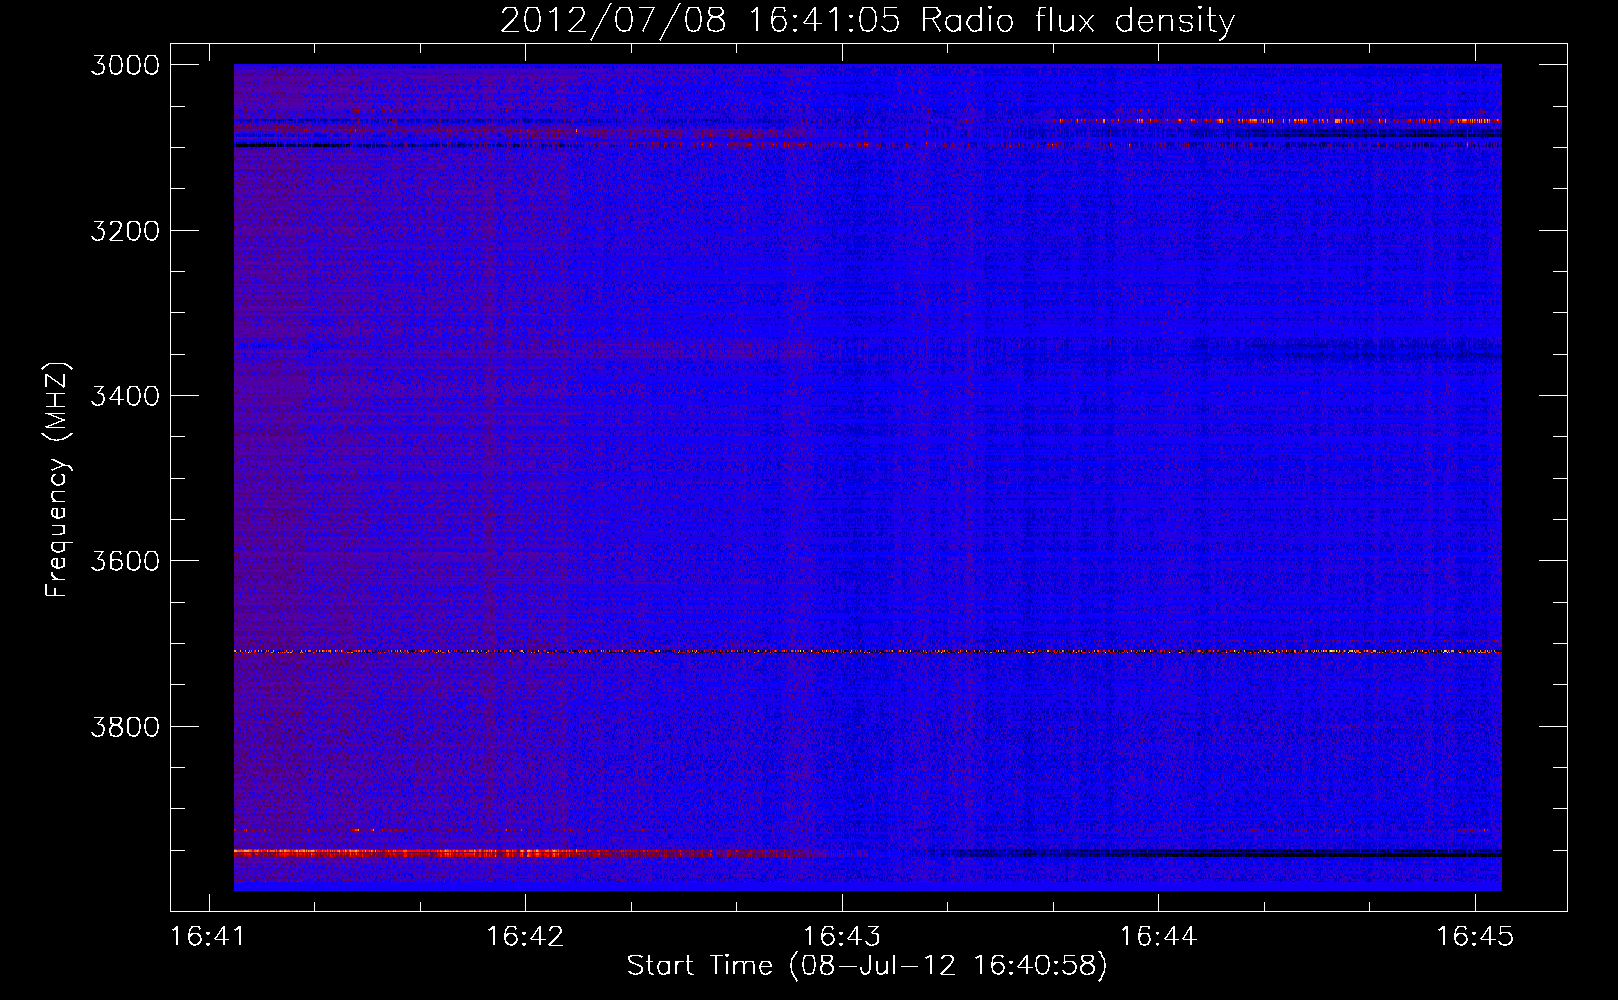Click the 3600 frequency tick label

click(x=125, y=561)
